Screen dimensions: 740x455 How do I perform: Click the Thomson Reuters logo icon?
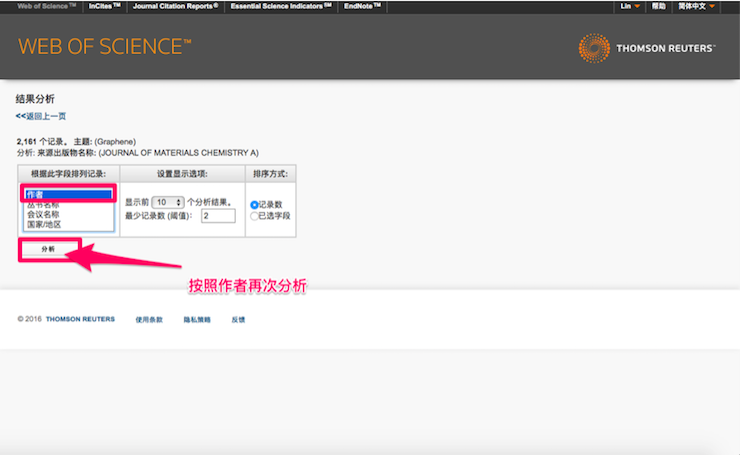point(594,47)
